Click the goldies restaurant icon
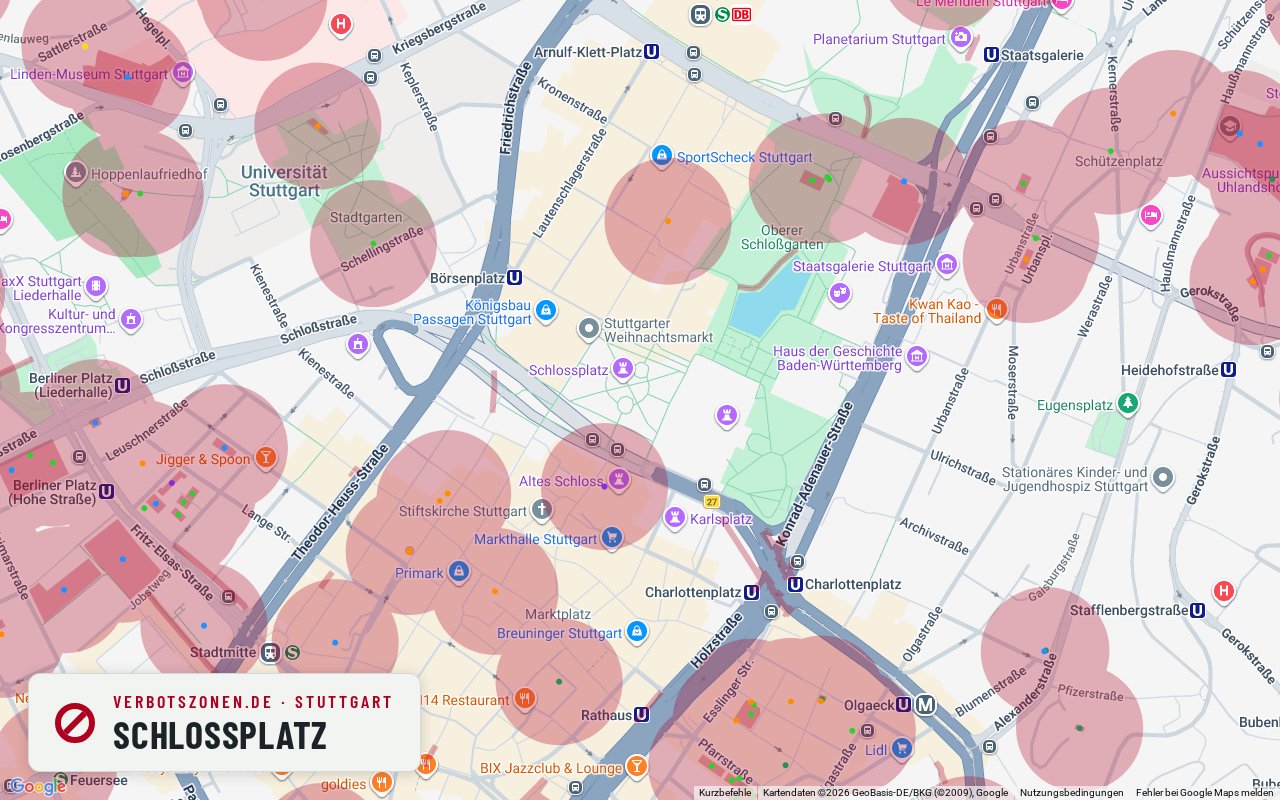This screenshot has width=1280, height=800. point(381,782)
